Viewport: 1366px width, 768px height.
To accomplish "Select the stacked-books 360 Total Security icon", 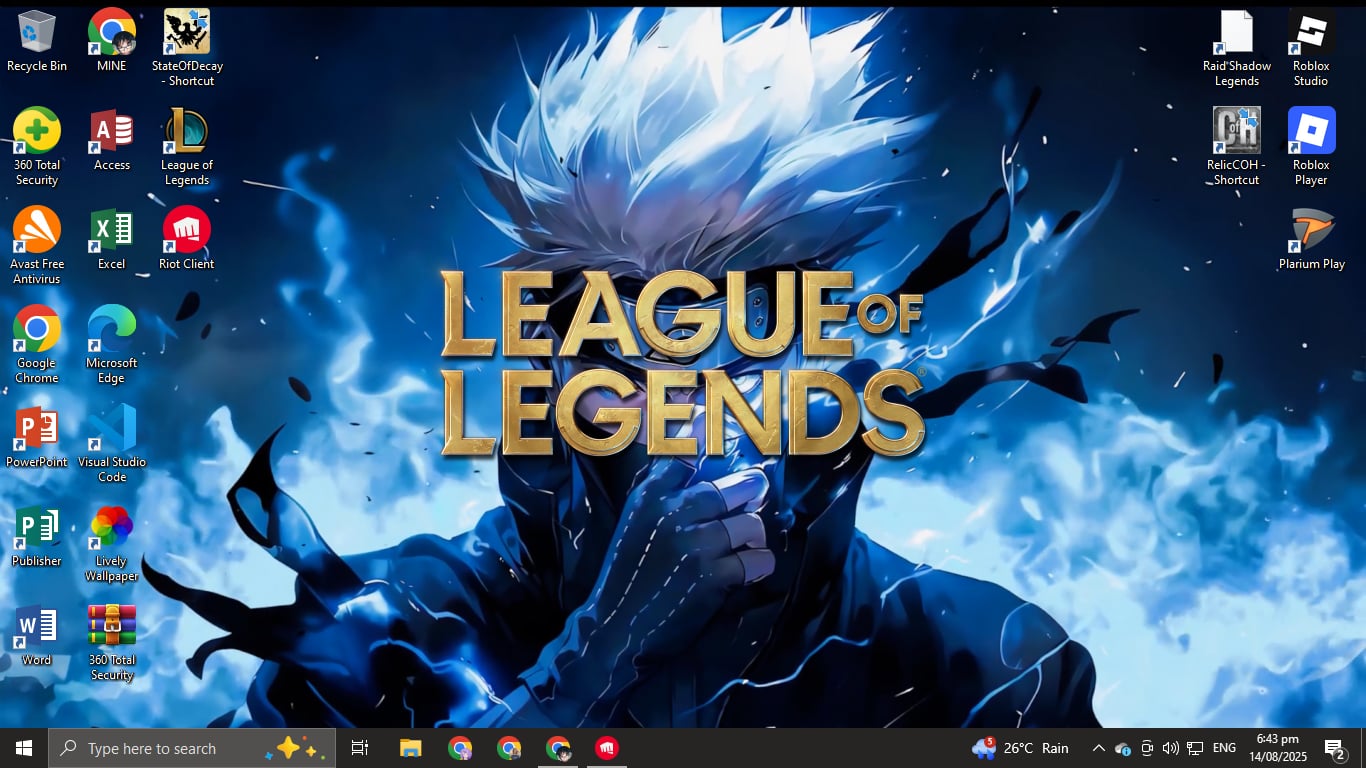I will pyautogui.click(x=112, y=642).
